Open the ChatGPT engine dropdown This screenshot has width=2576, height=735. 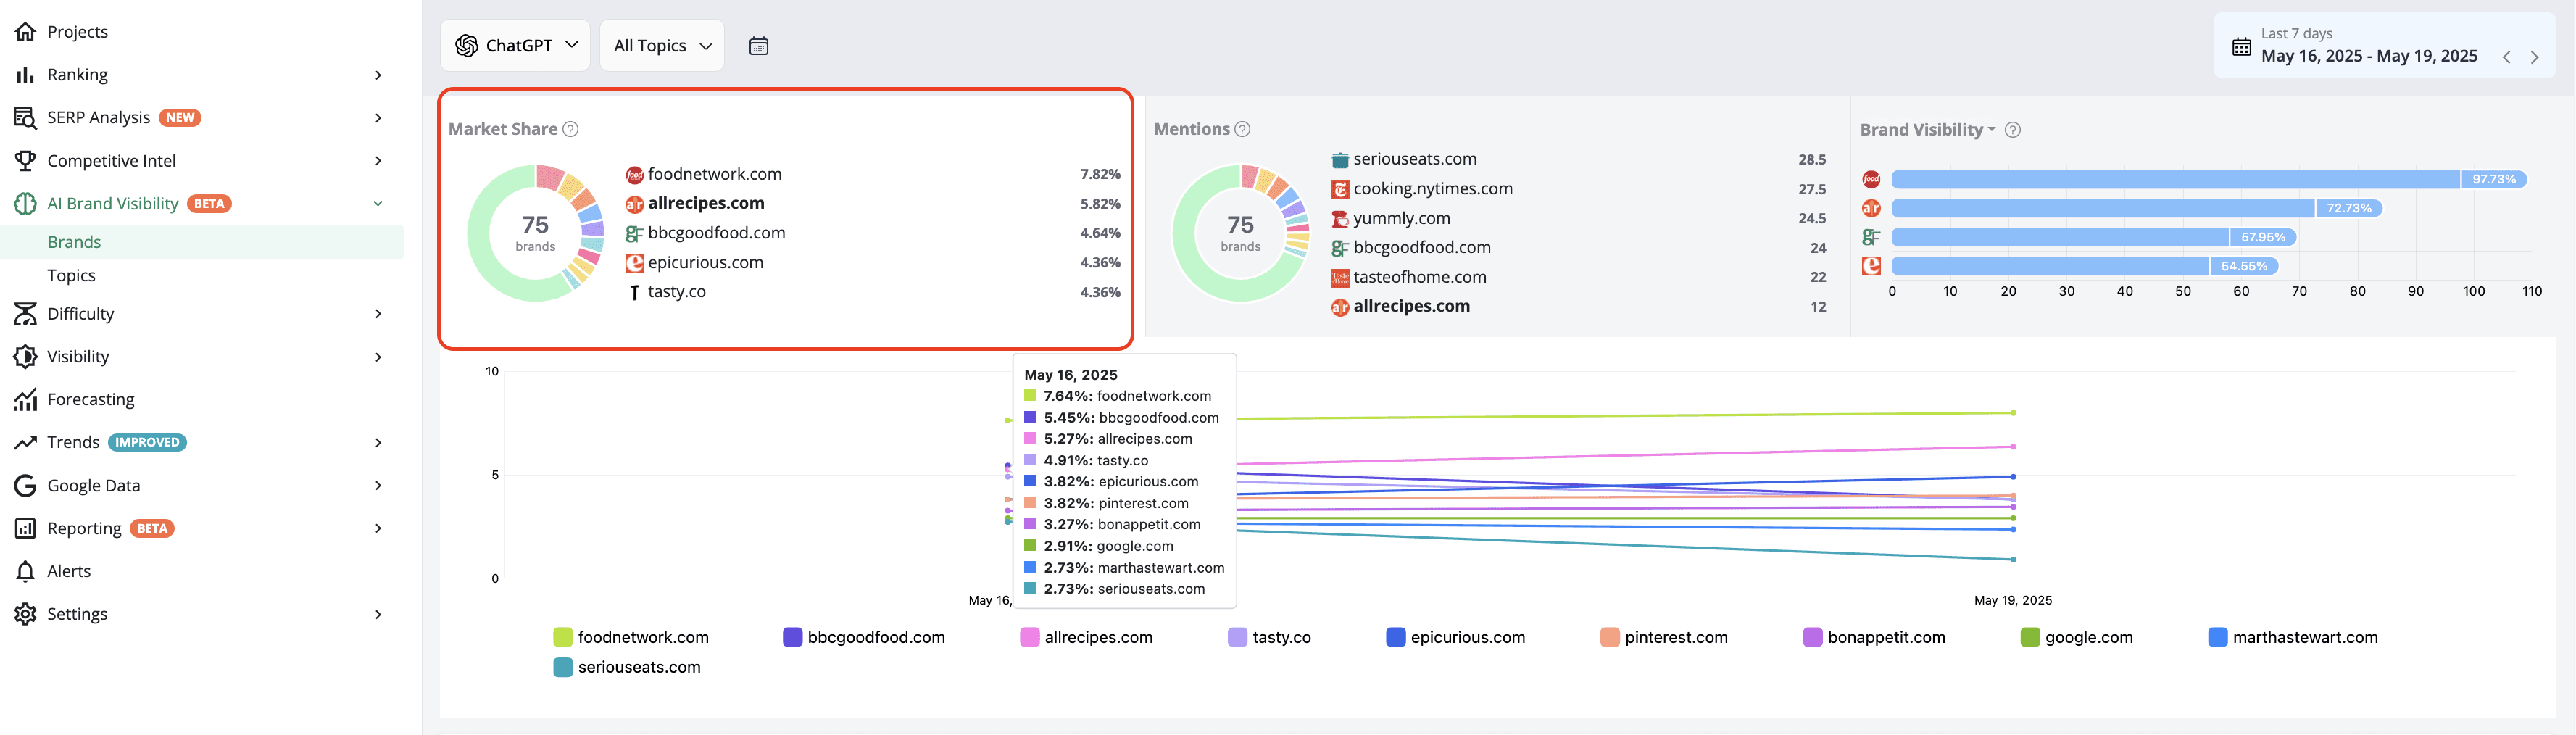(x=516, y=45)
